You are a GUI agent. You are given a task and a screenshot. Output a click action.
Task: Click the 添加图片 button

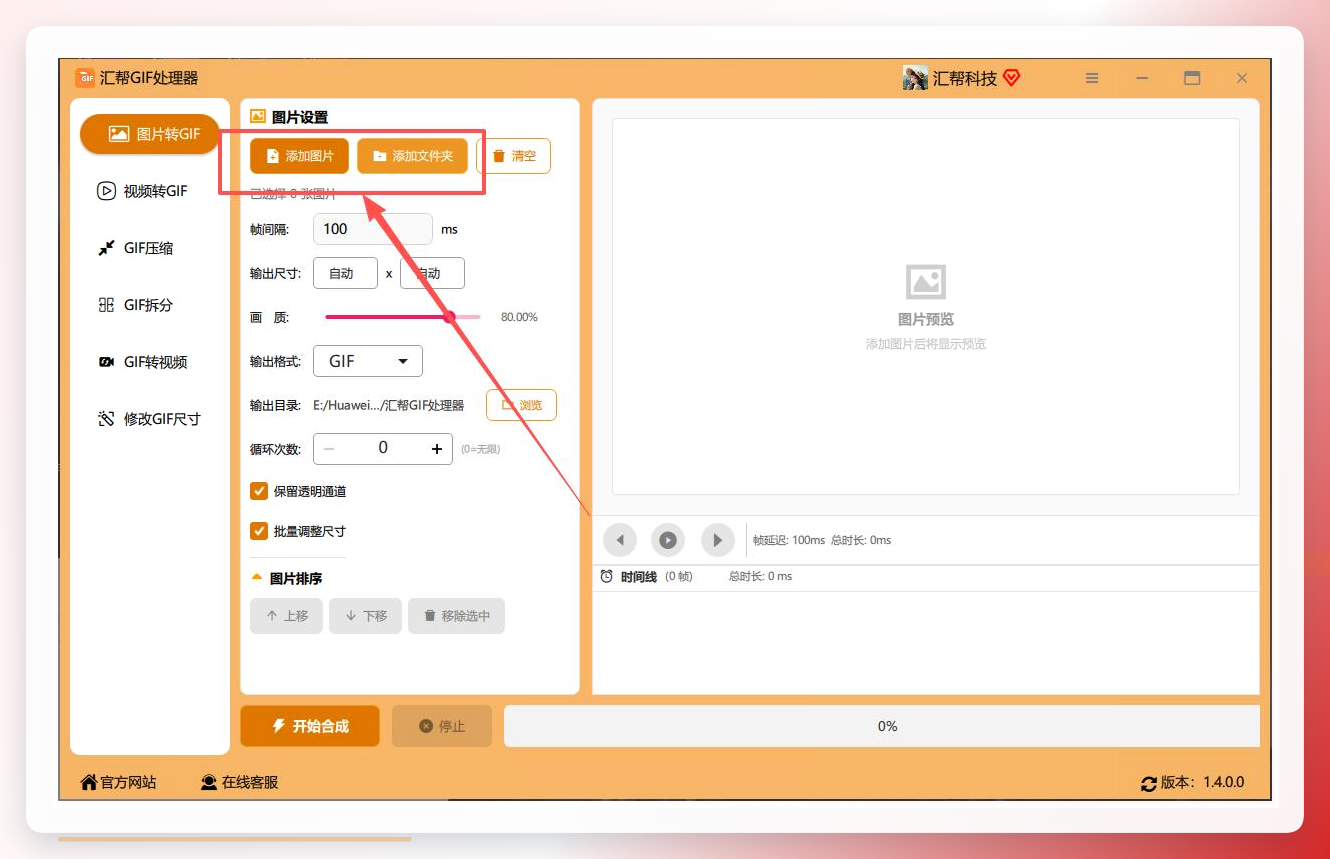pos(299,156)
